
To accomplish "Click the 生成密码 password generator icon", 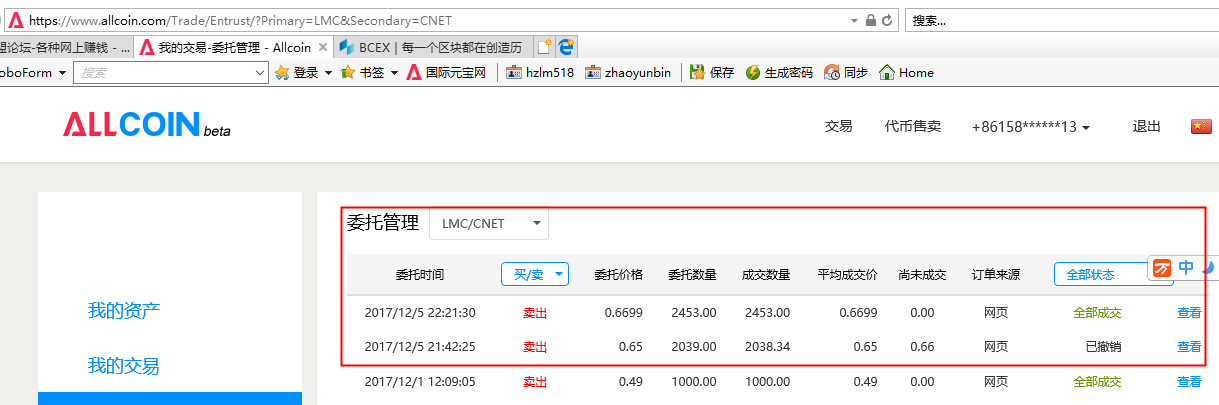I will 752,72.
